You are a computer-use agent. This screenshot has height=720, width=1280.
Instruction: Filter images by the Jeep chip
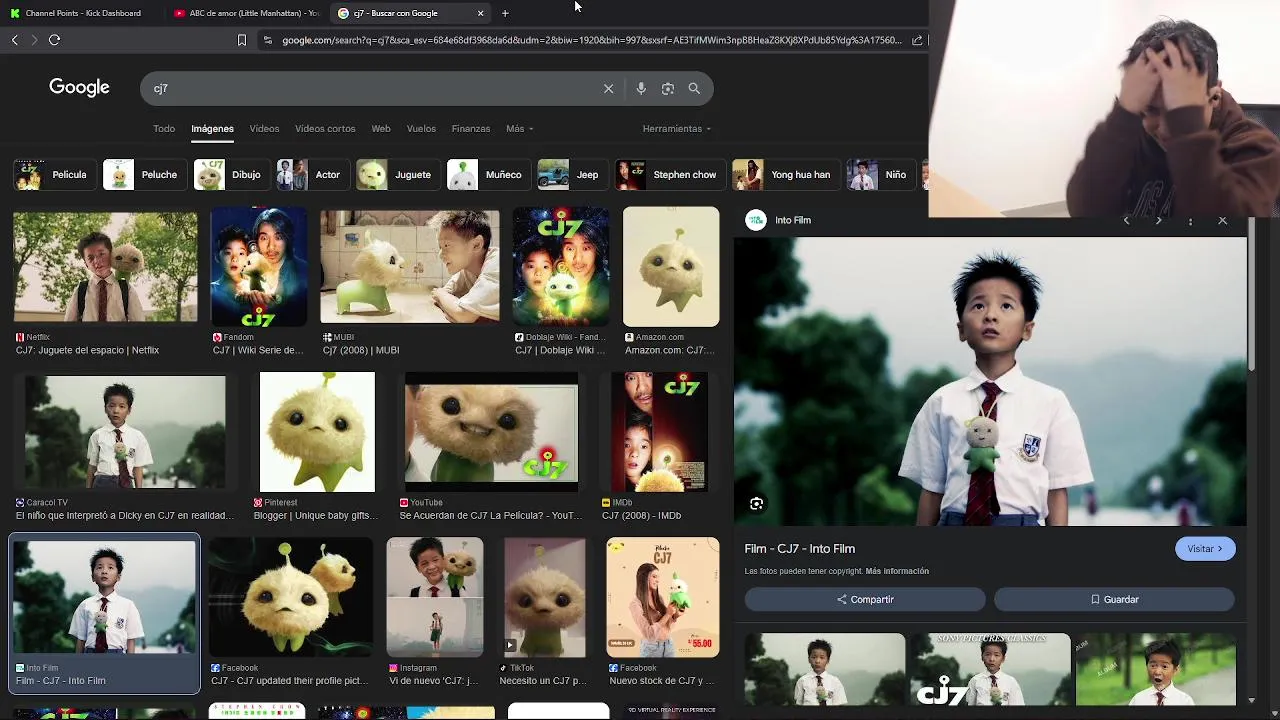pyautogui.click(x=571, y=174)
